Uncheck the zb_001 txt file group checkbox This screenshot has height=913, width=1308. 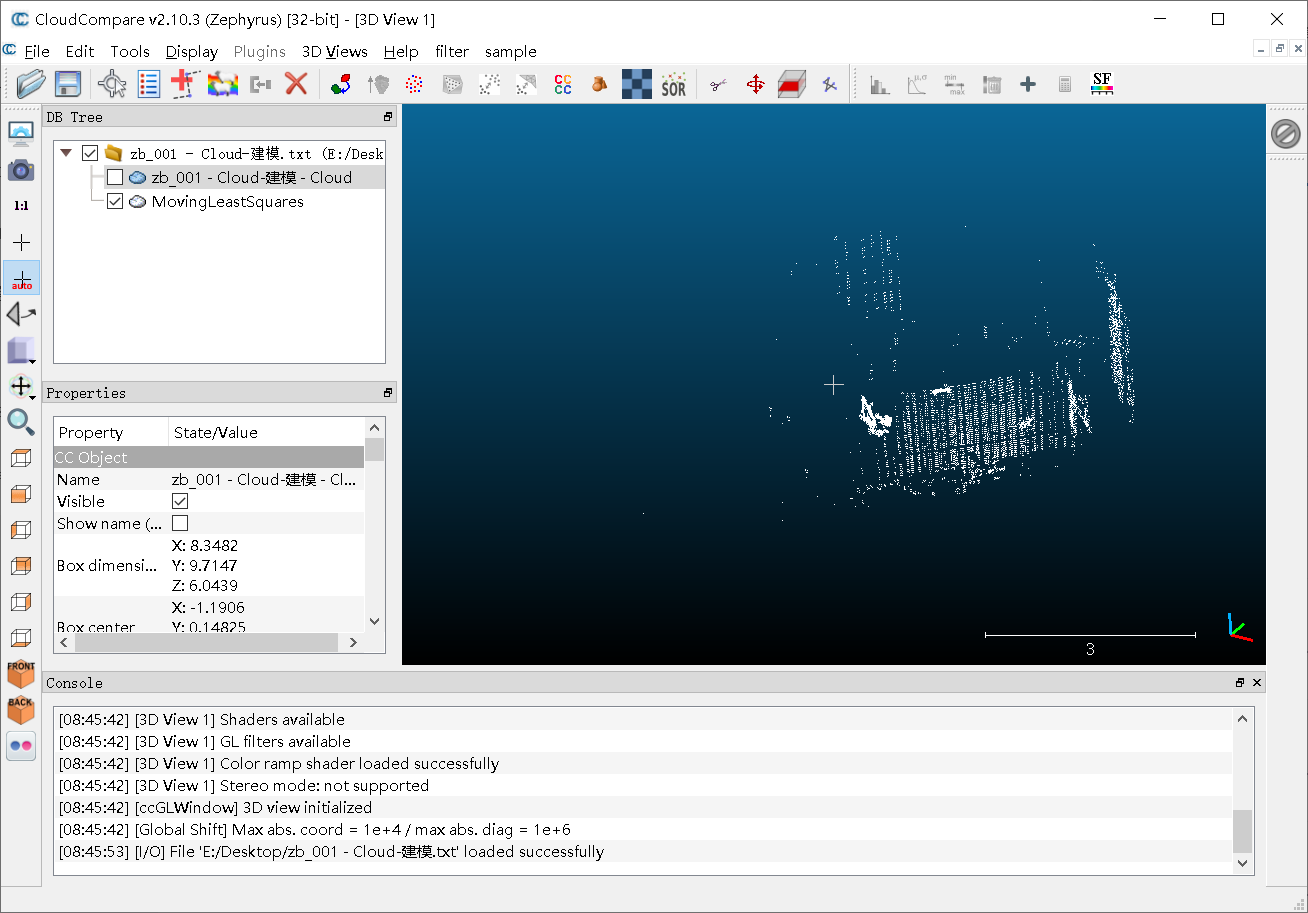90,153
